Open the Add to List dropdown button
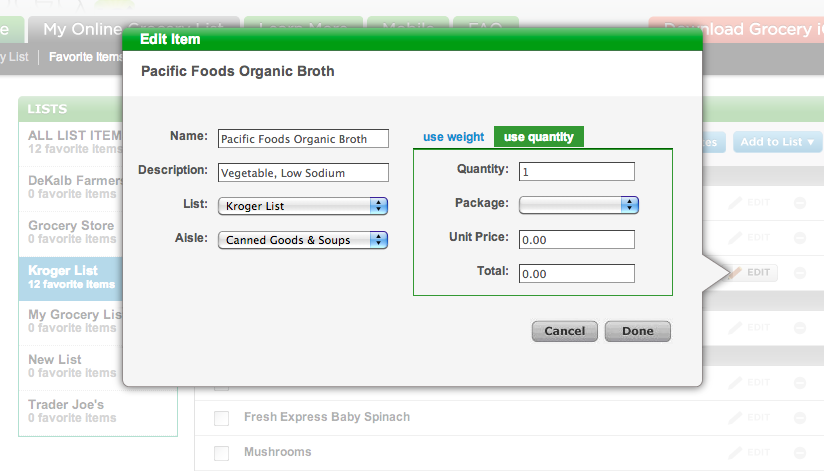Screen dimensions: 824x471 coord(777,142)
